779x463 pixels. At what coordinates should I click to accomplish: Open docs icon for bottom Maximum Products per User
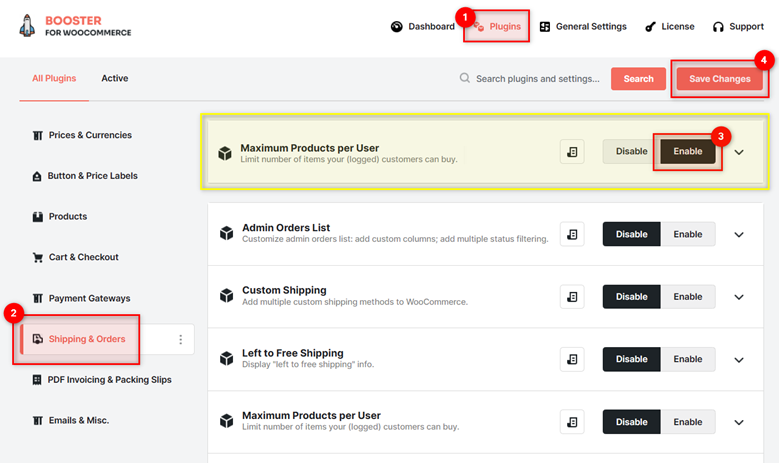pos(572,422)
